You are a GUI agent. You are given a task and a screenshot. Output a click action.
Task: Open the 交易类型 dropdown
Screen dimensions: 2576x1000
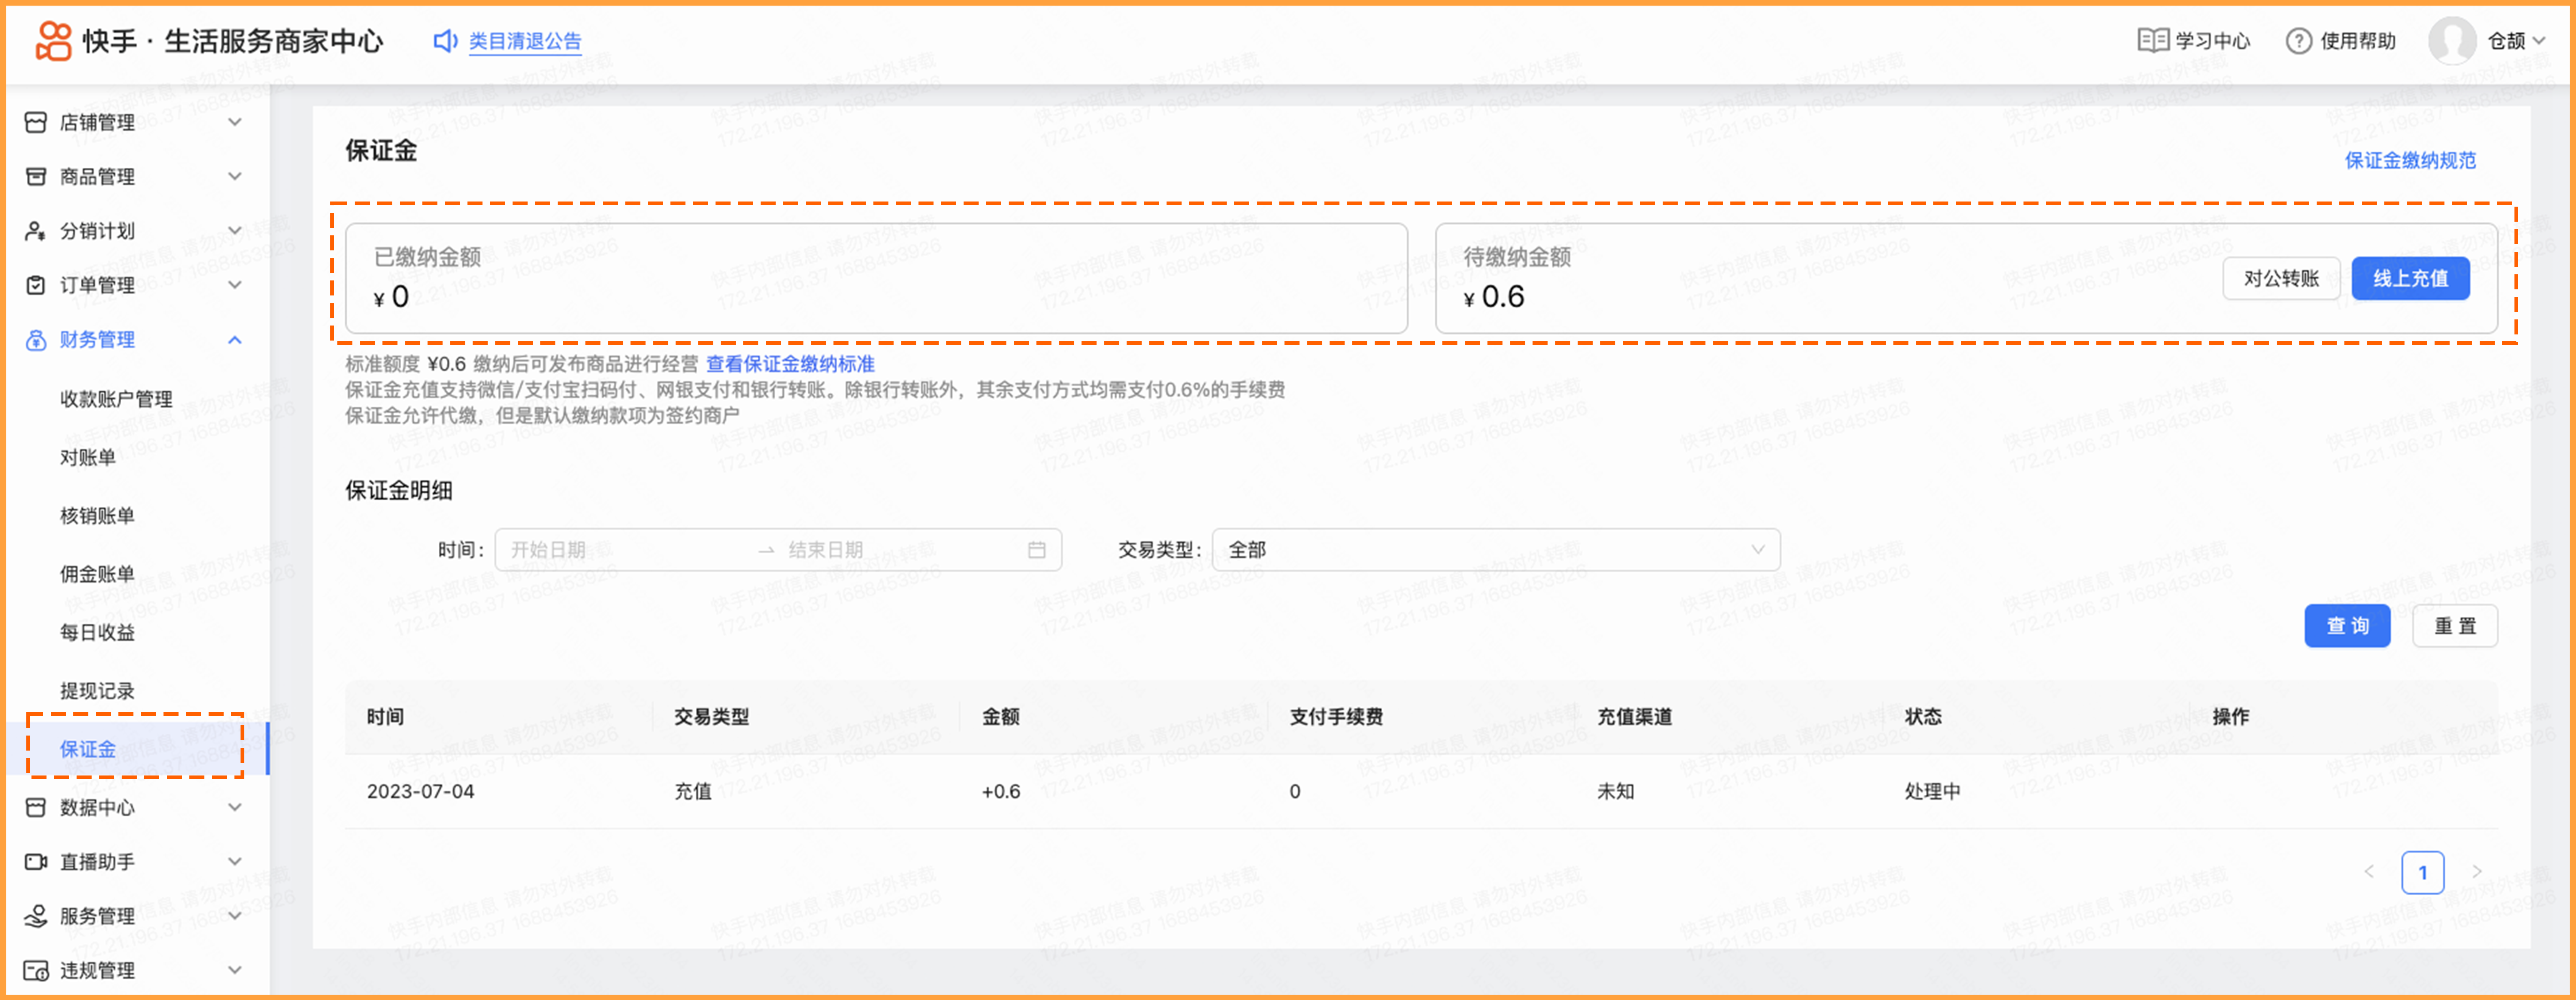click(x=1495, y=550)
